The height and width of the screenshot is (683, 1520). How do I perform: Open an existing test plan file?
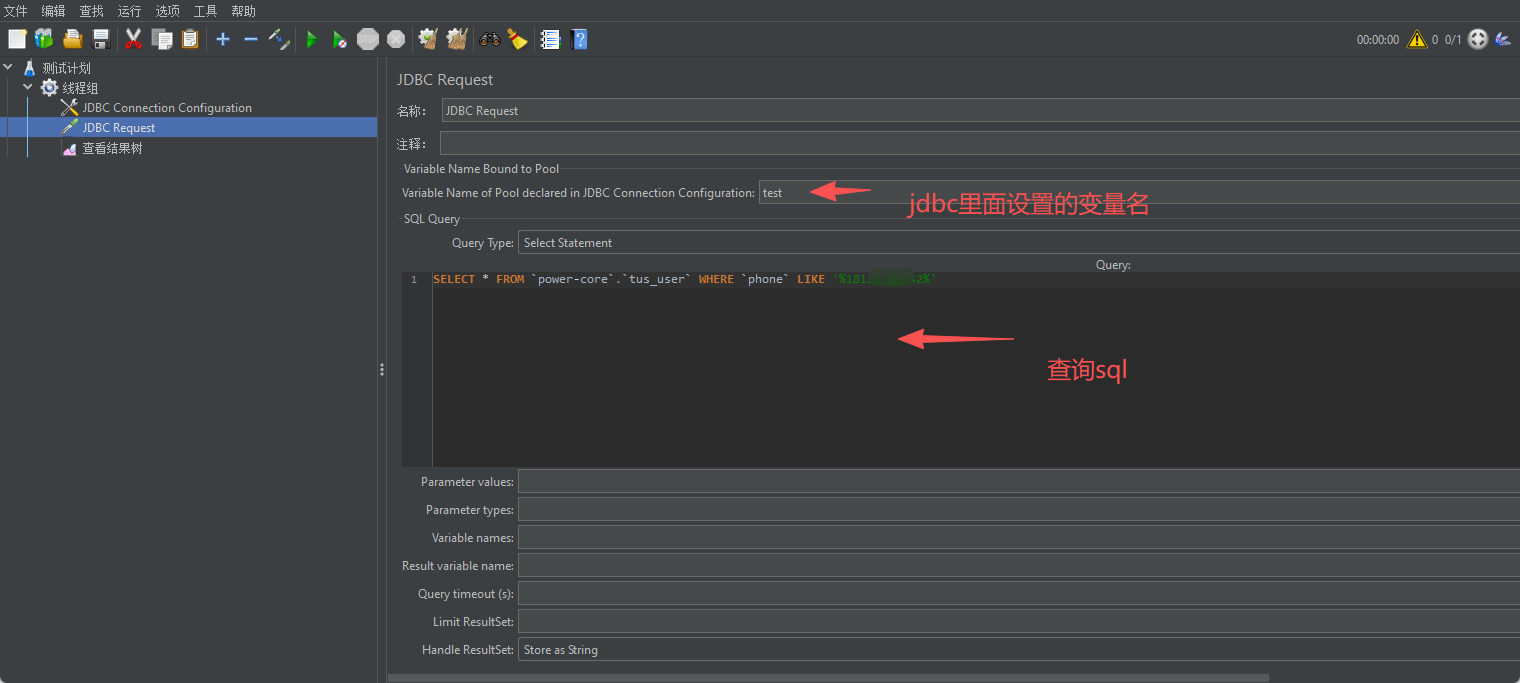click(x=72, y=39)
